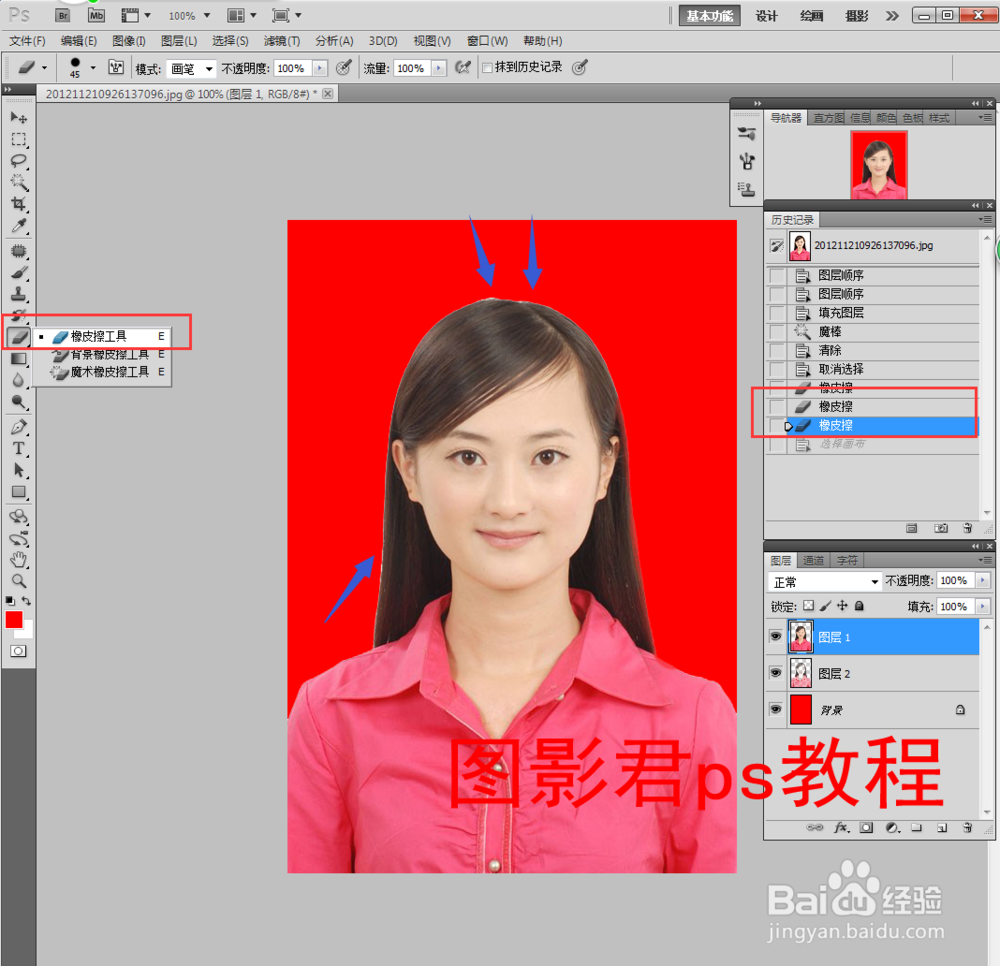
Task: Switch to 摄影 workspace
Action: click(x=857, y=16)
